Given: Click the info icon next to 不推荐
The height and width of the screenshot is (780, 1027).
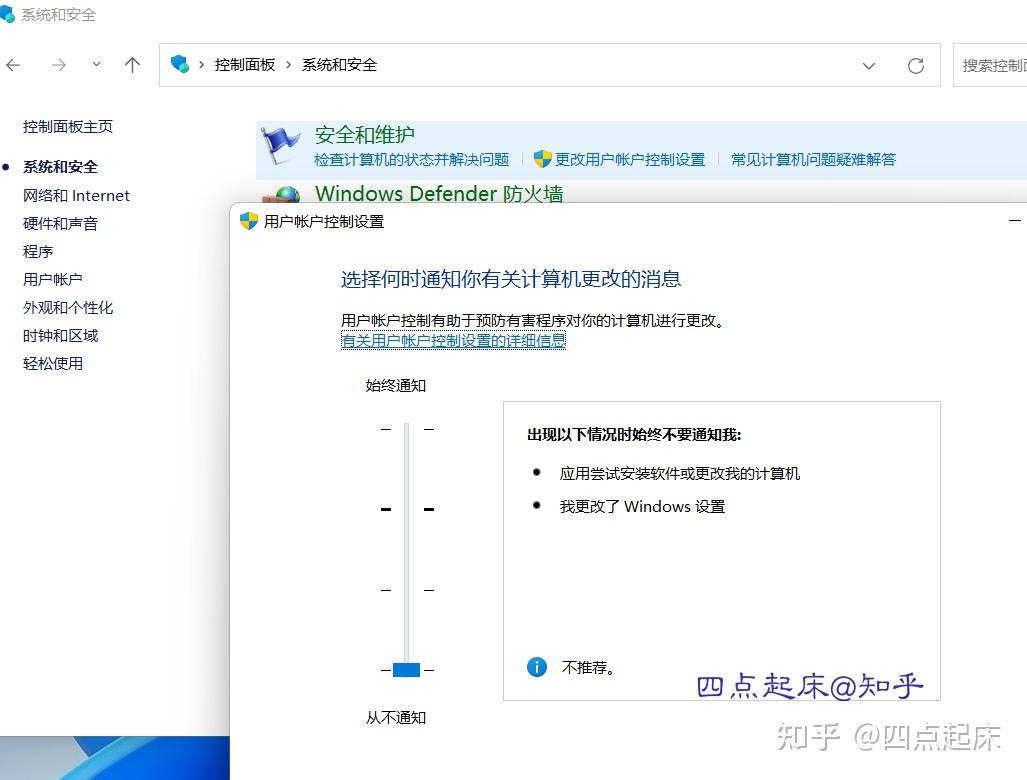Looking at the screenshot, I should tap(537, 667).
